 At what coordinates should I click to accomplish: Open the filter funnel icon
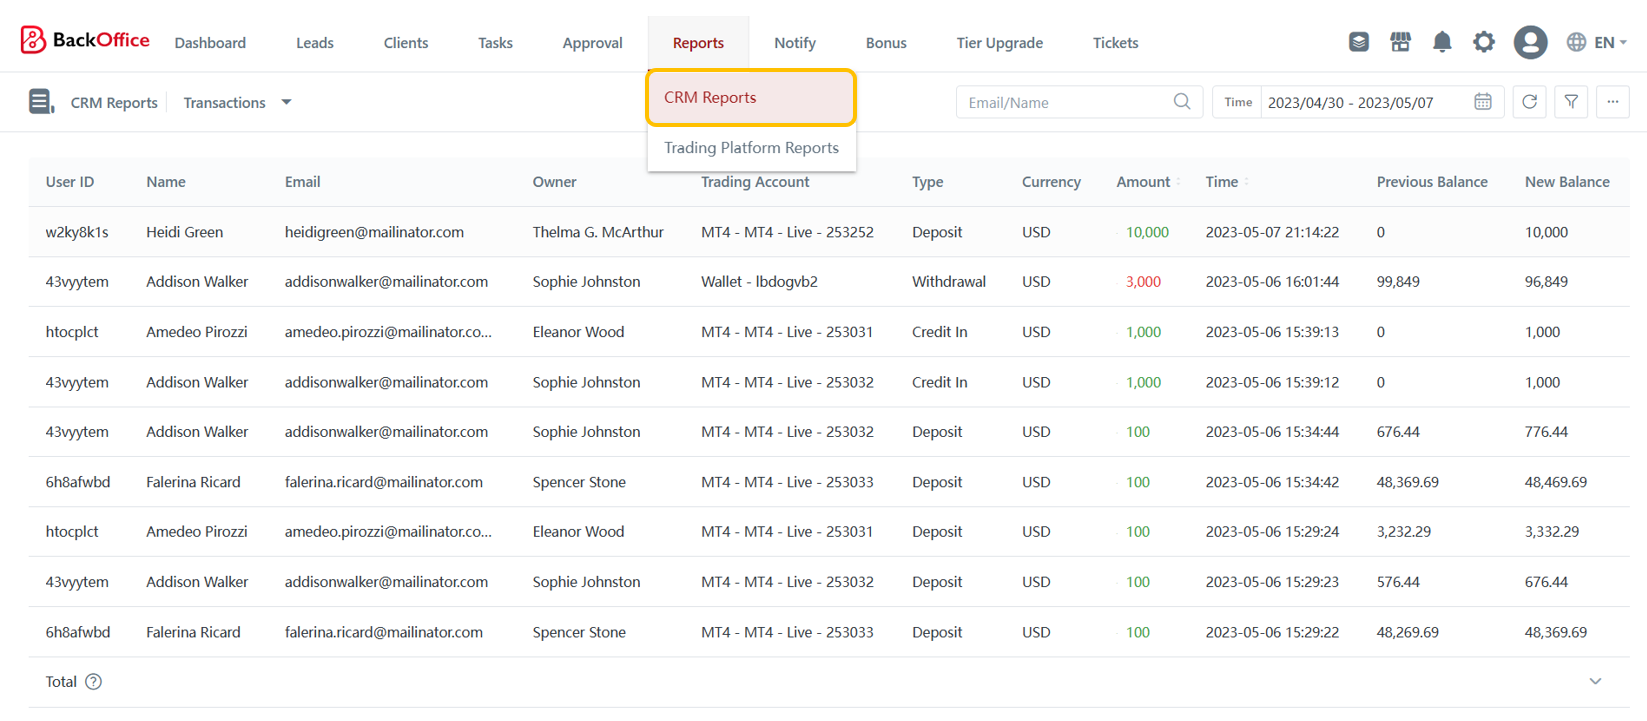pyautogui.click(x=1571, y=102)
